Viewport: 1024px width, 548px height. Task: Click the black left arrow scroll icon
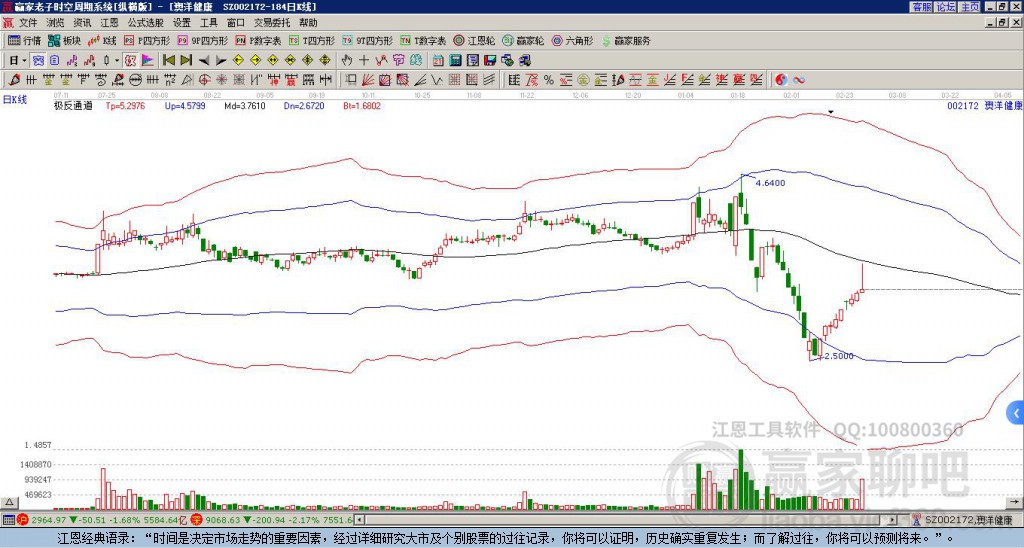pos(204,60)
